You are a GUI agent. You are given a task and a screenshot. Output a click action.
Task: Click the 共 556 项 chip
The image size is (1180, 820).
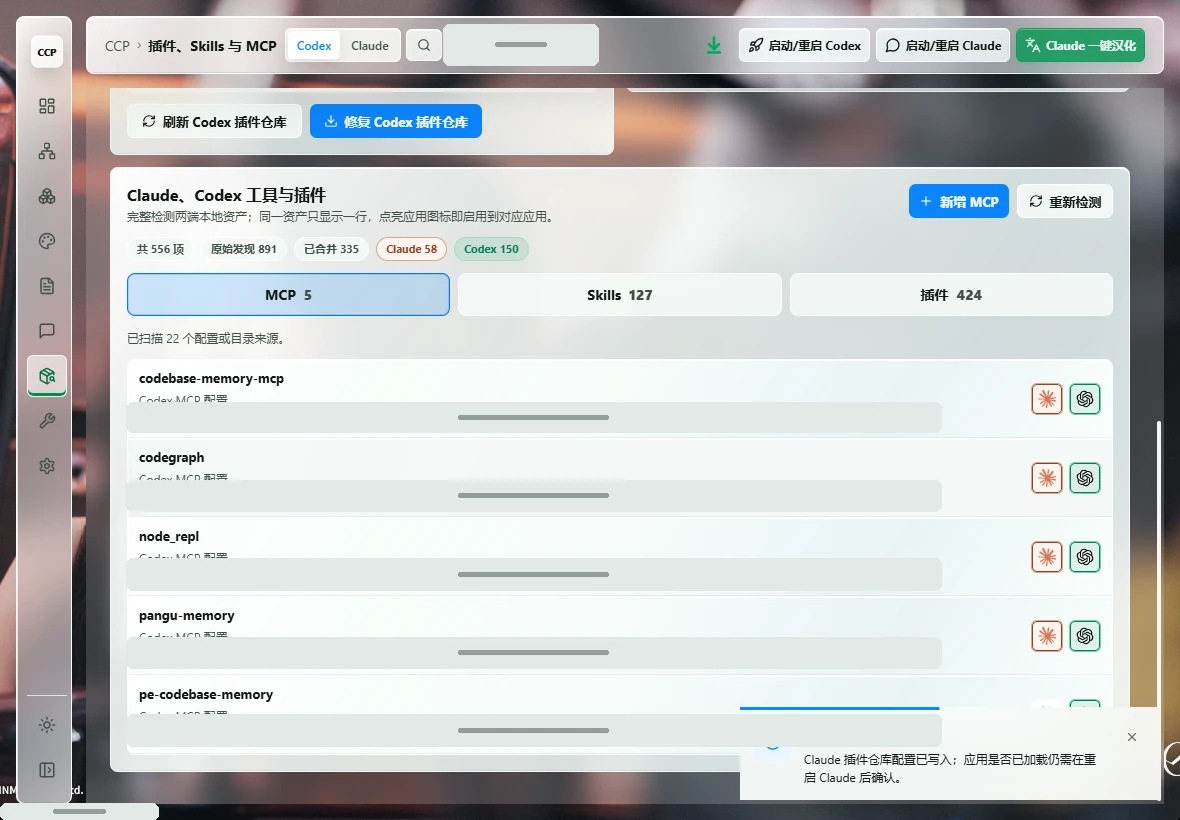point(160,249)
